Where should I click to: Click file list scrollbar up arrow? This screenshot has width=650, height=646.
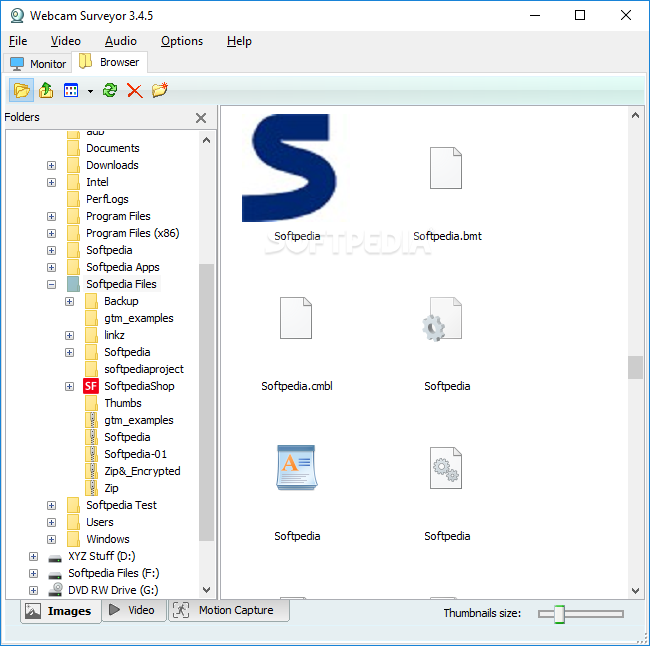(x=635, y=116)
